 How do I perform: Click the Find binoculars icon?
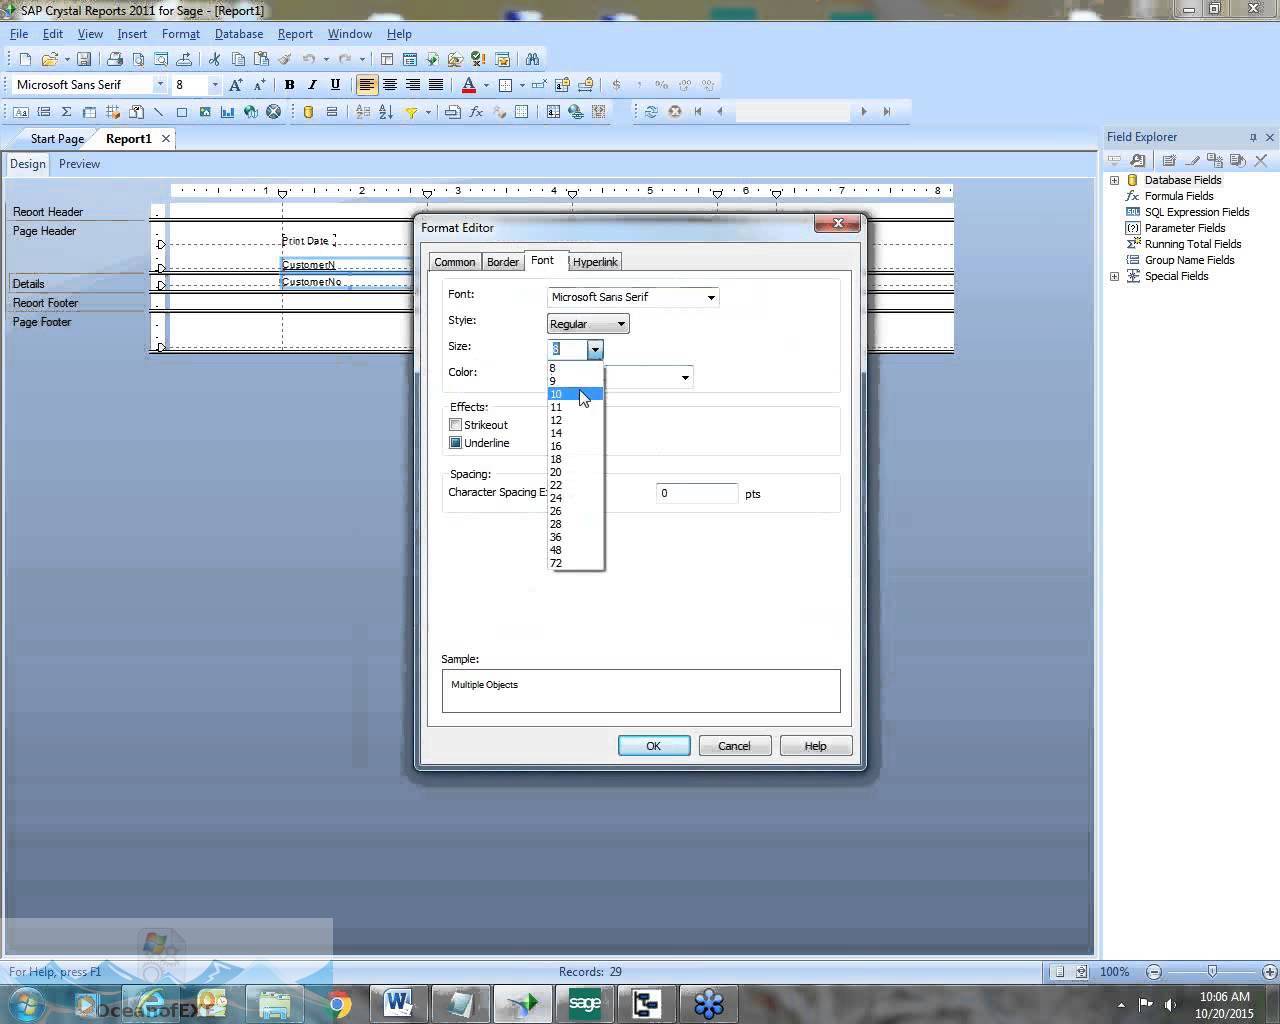coord(532,59)
